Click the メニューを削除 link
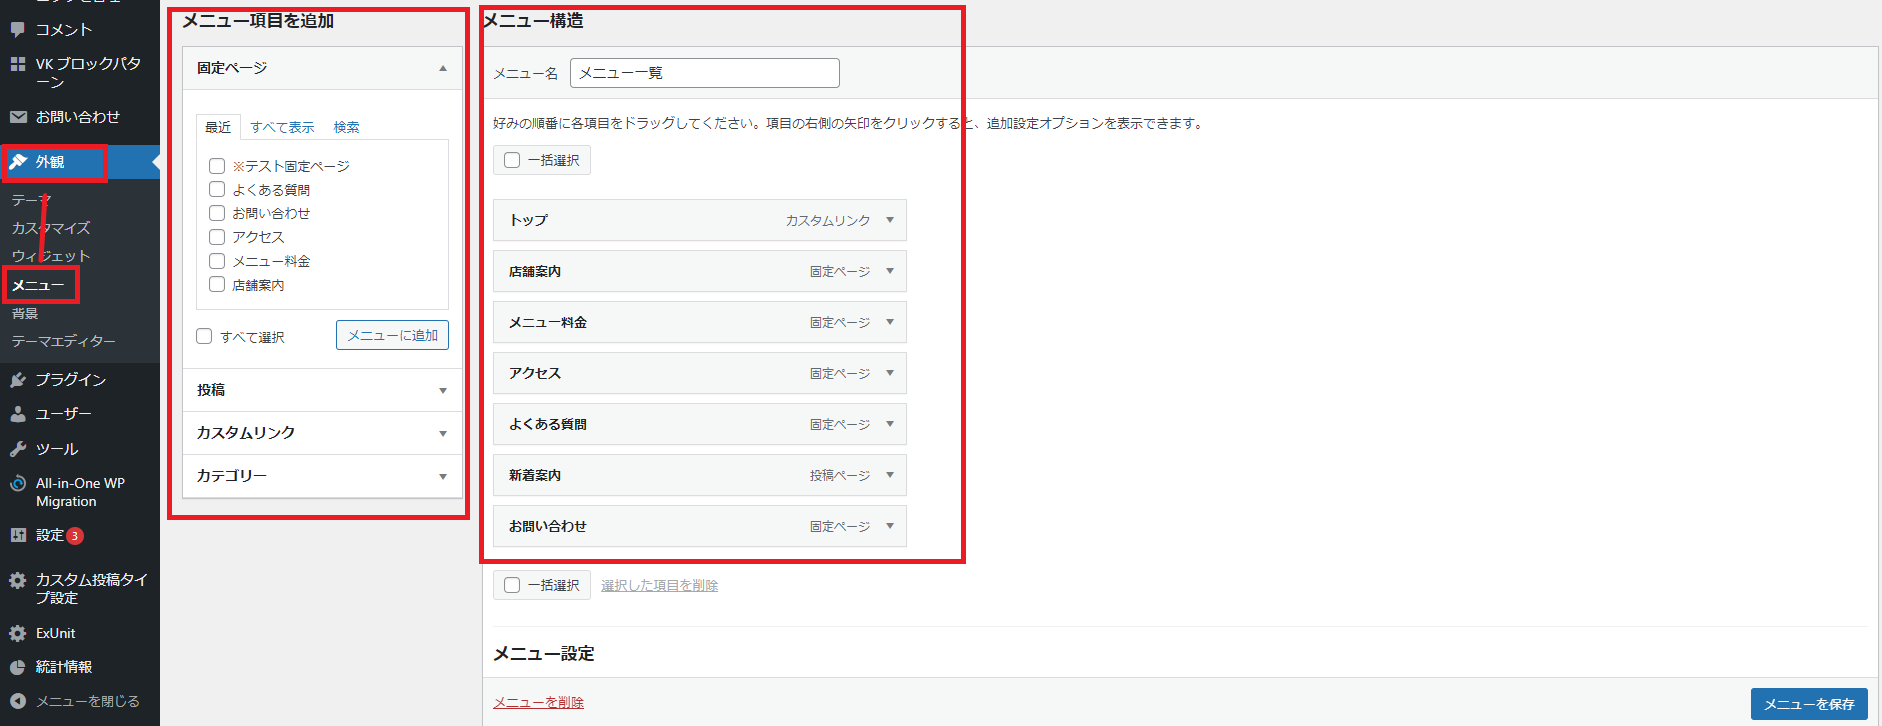This screenshot has width=1882, height=726. click(538, 703)
